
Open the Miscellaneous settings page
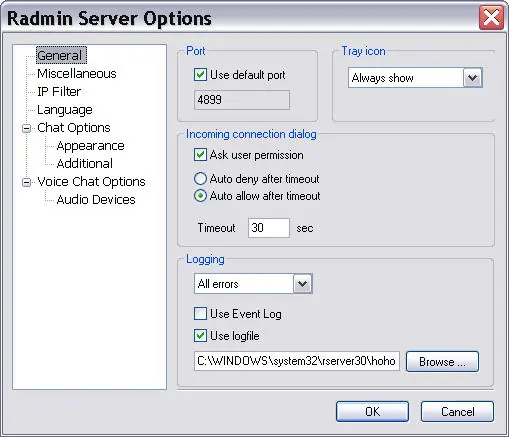click(x=77, y=73)
